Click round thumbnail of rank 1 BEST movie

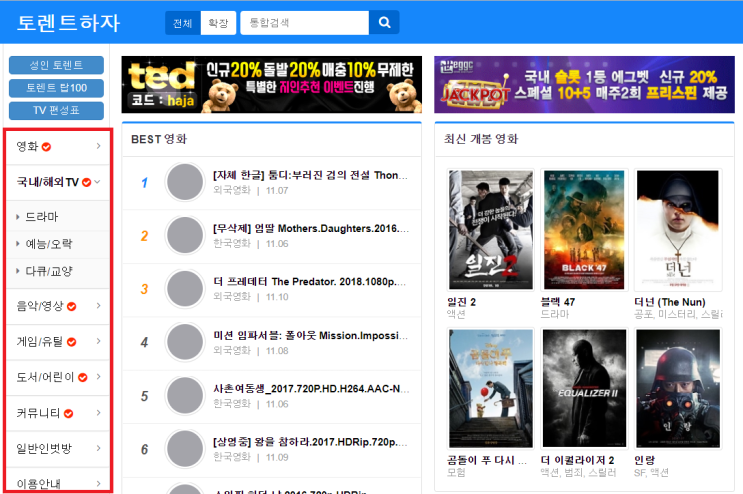click(185, 182)
